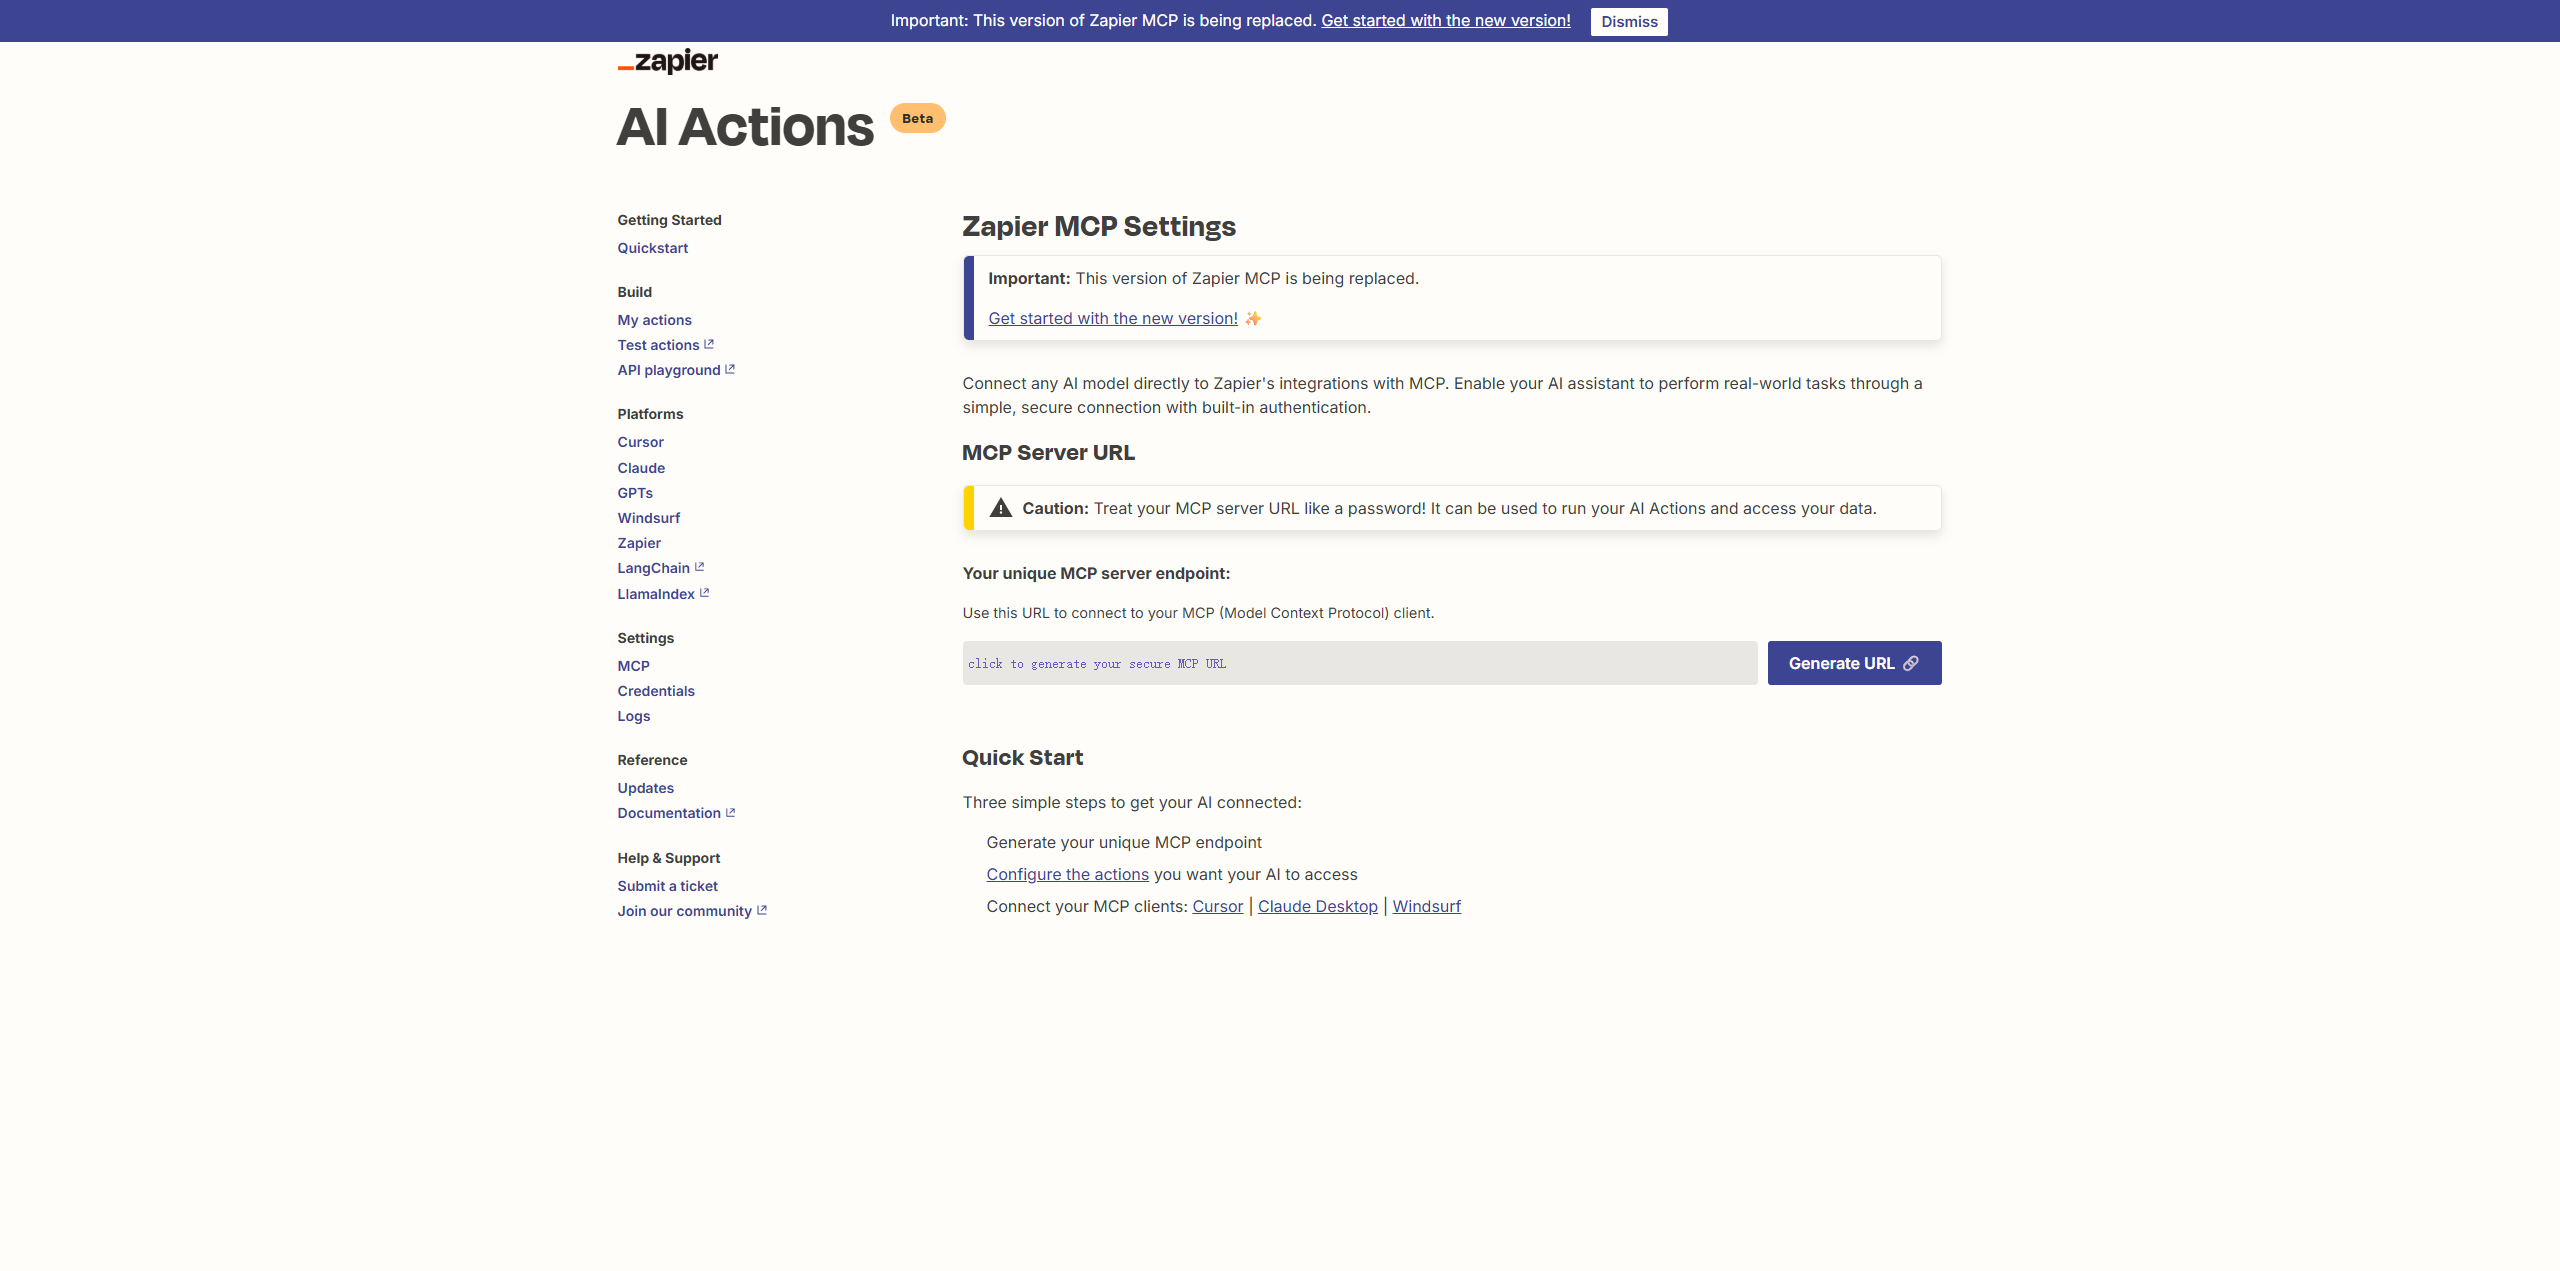The image size is (2560, 1271).
Task: Click the Zapier logo
Action: pos(668,61)
